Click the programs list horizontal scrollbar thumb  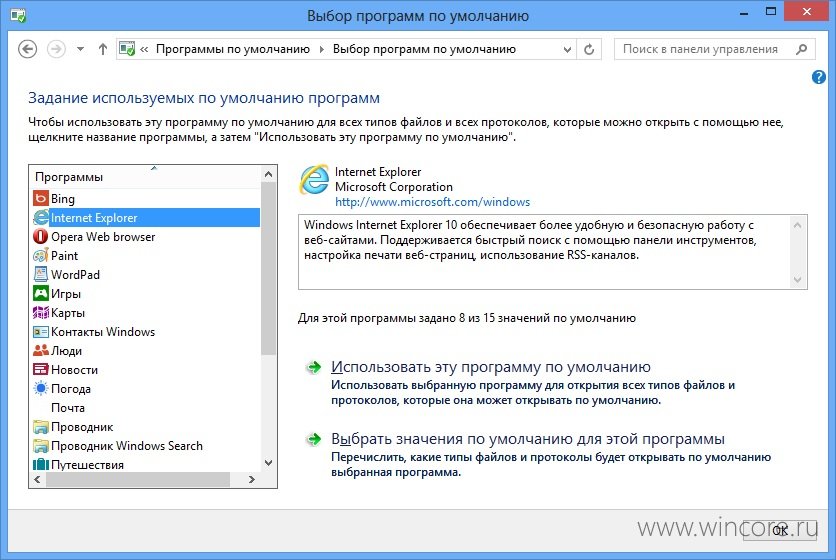click(138, 479)
